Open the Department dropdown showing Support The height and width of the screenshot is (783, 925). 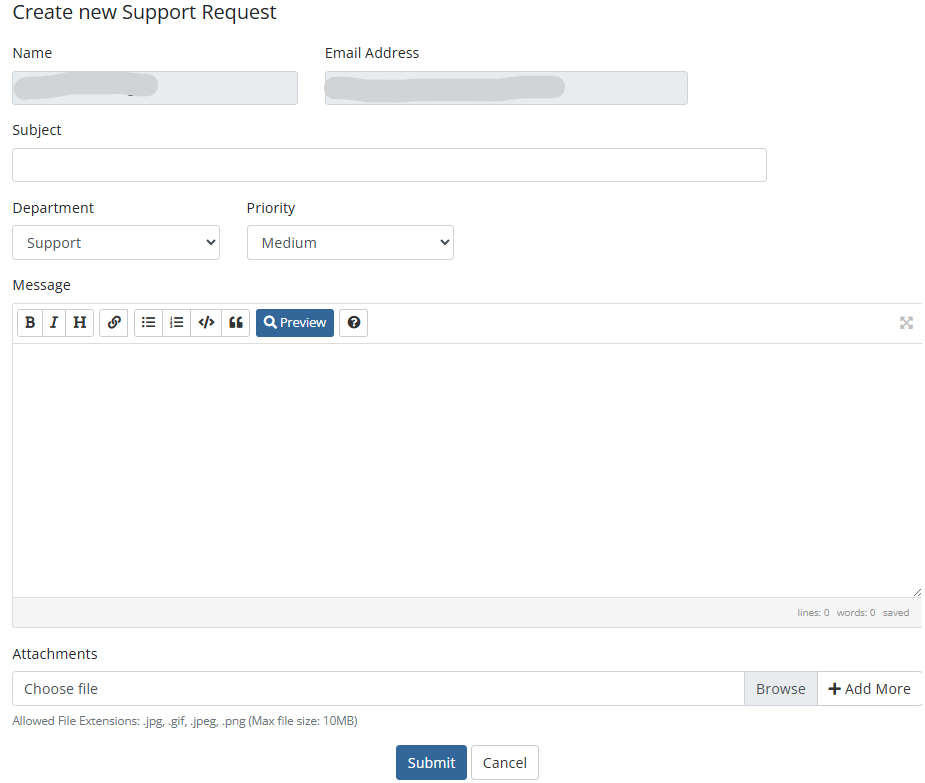point(116,243)
